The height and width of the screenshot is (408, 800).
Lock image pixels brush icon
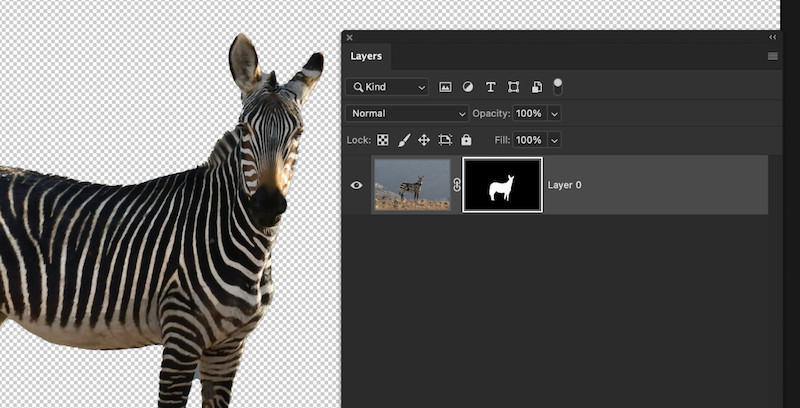[404, 140]
